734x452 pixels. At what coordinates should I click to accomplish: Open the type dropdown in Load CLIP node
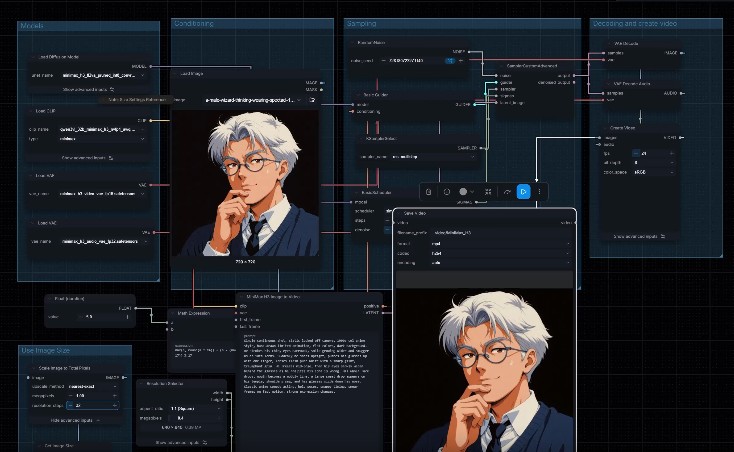click(x=102, y=139)
